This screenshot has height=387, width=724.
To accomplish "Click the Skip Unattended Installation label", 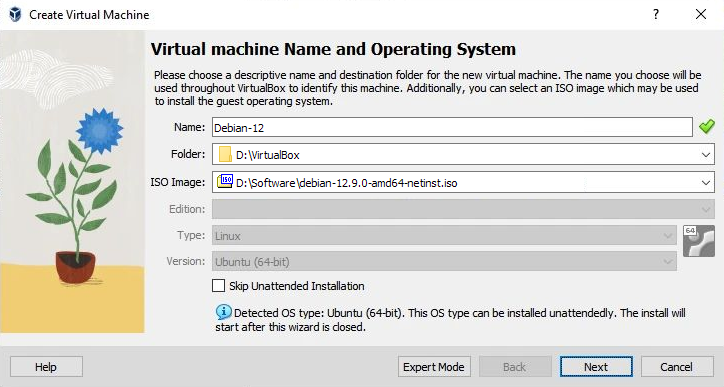I will pos(297,286).
